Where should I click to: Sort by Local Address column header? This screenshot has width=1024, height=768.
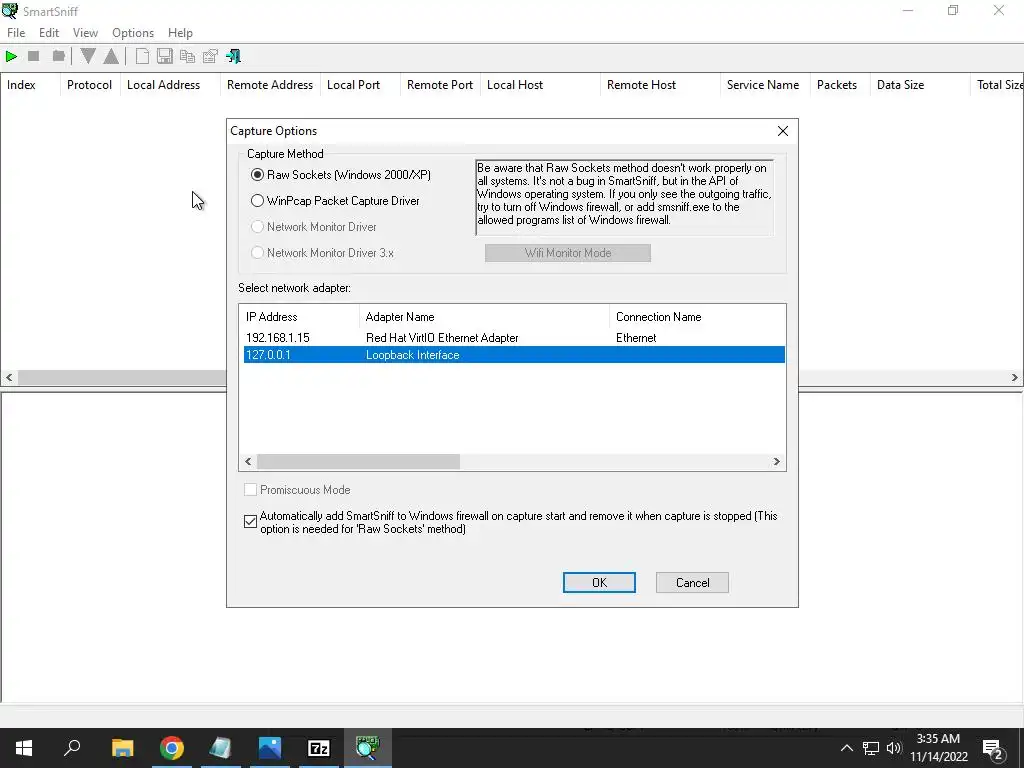click(x=170, y=85)
